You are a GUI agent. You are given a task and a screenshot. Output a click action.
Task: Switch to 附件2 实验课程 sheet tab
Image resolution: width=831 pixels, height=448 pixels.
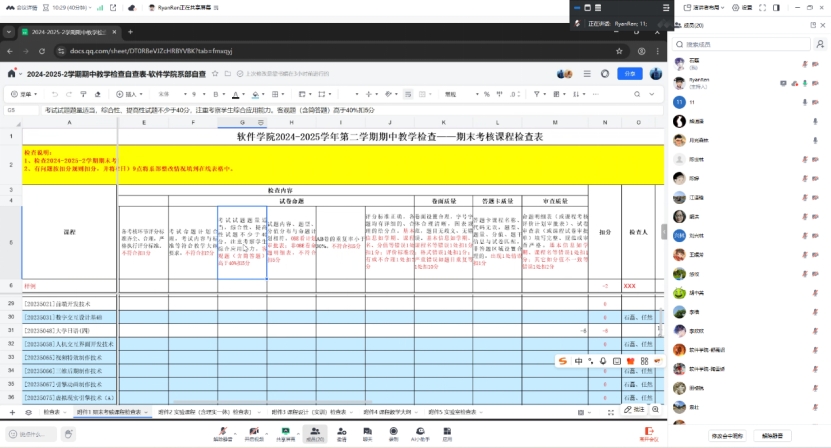188,412
